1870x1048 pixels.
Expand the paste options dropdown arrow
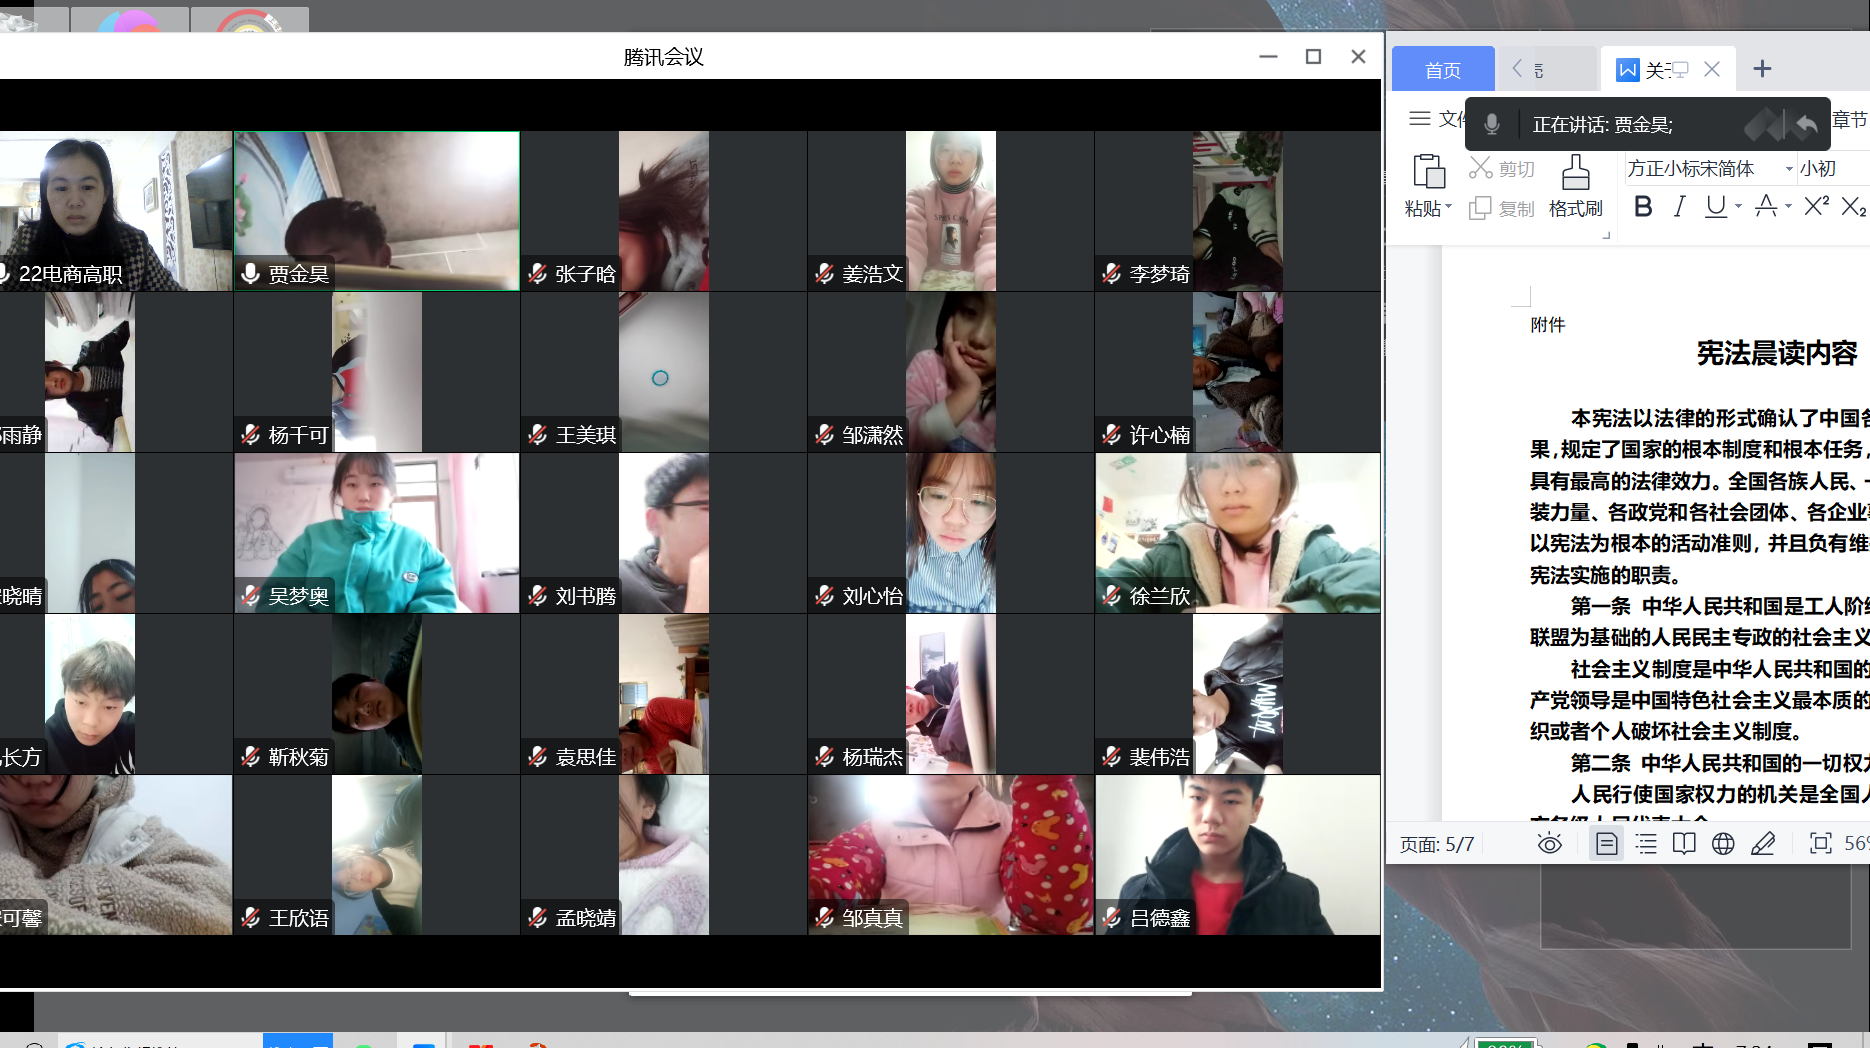click(1448, 208)
